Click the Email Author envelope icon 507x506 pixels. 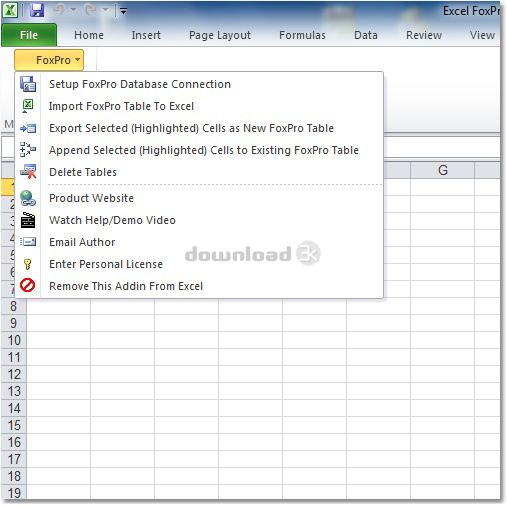tap(28, 241)
